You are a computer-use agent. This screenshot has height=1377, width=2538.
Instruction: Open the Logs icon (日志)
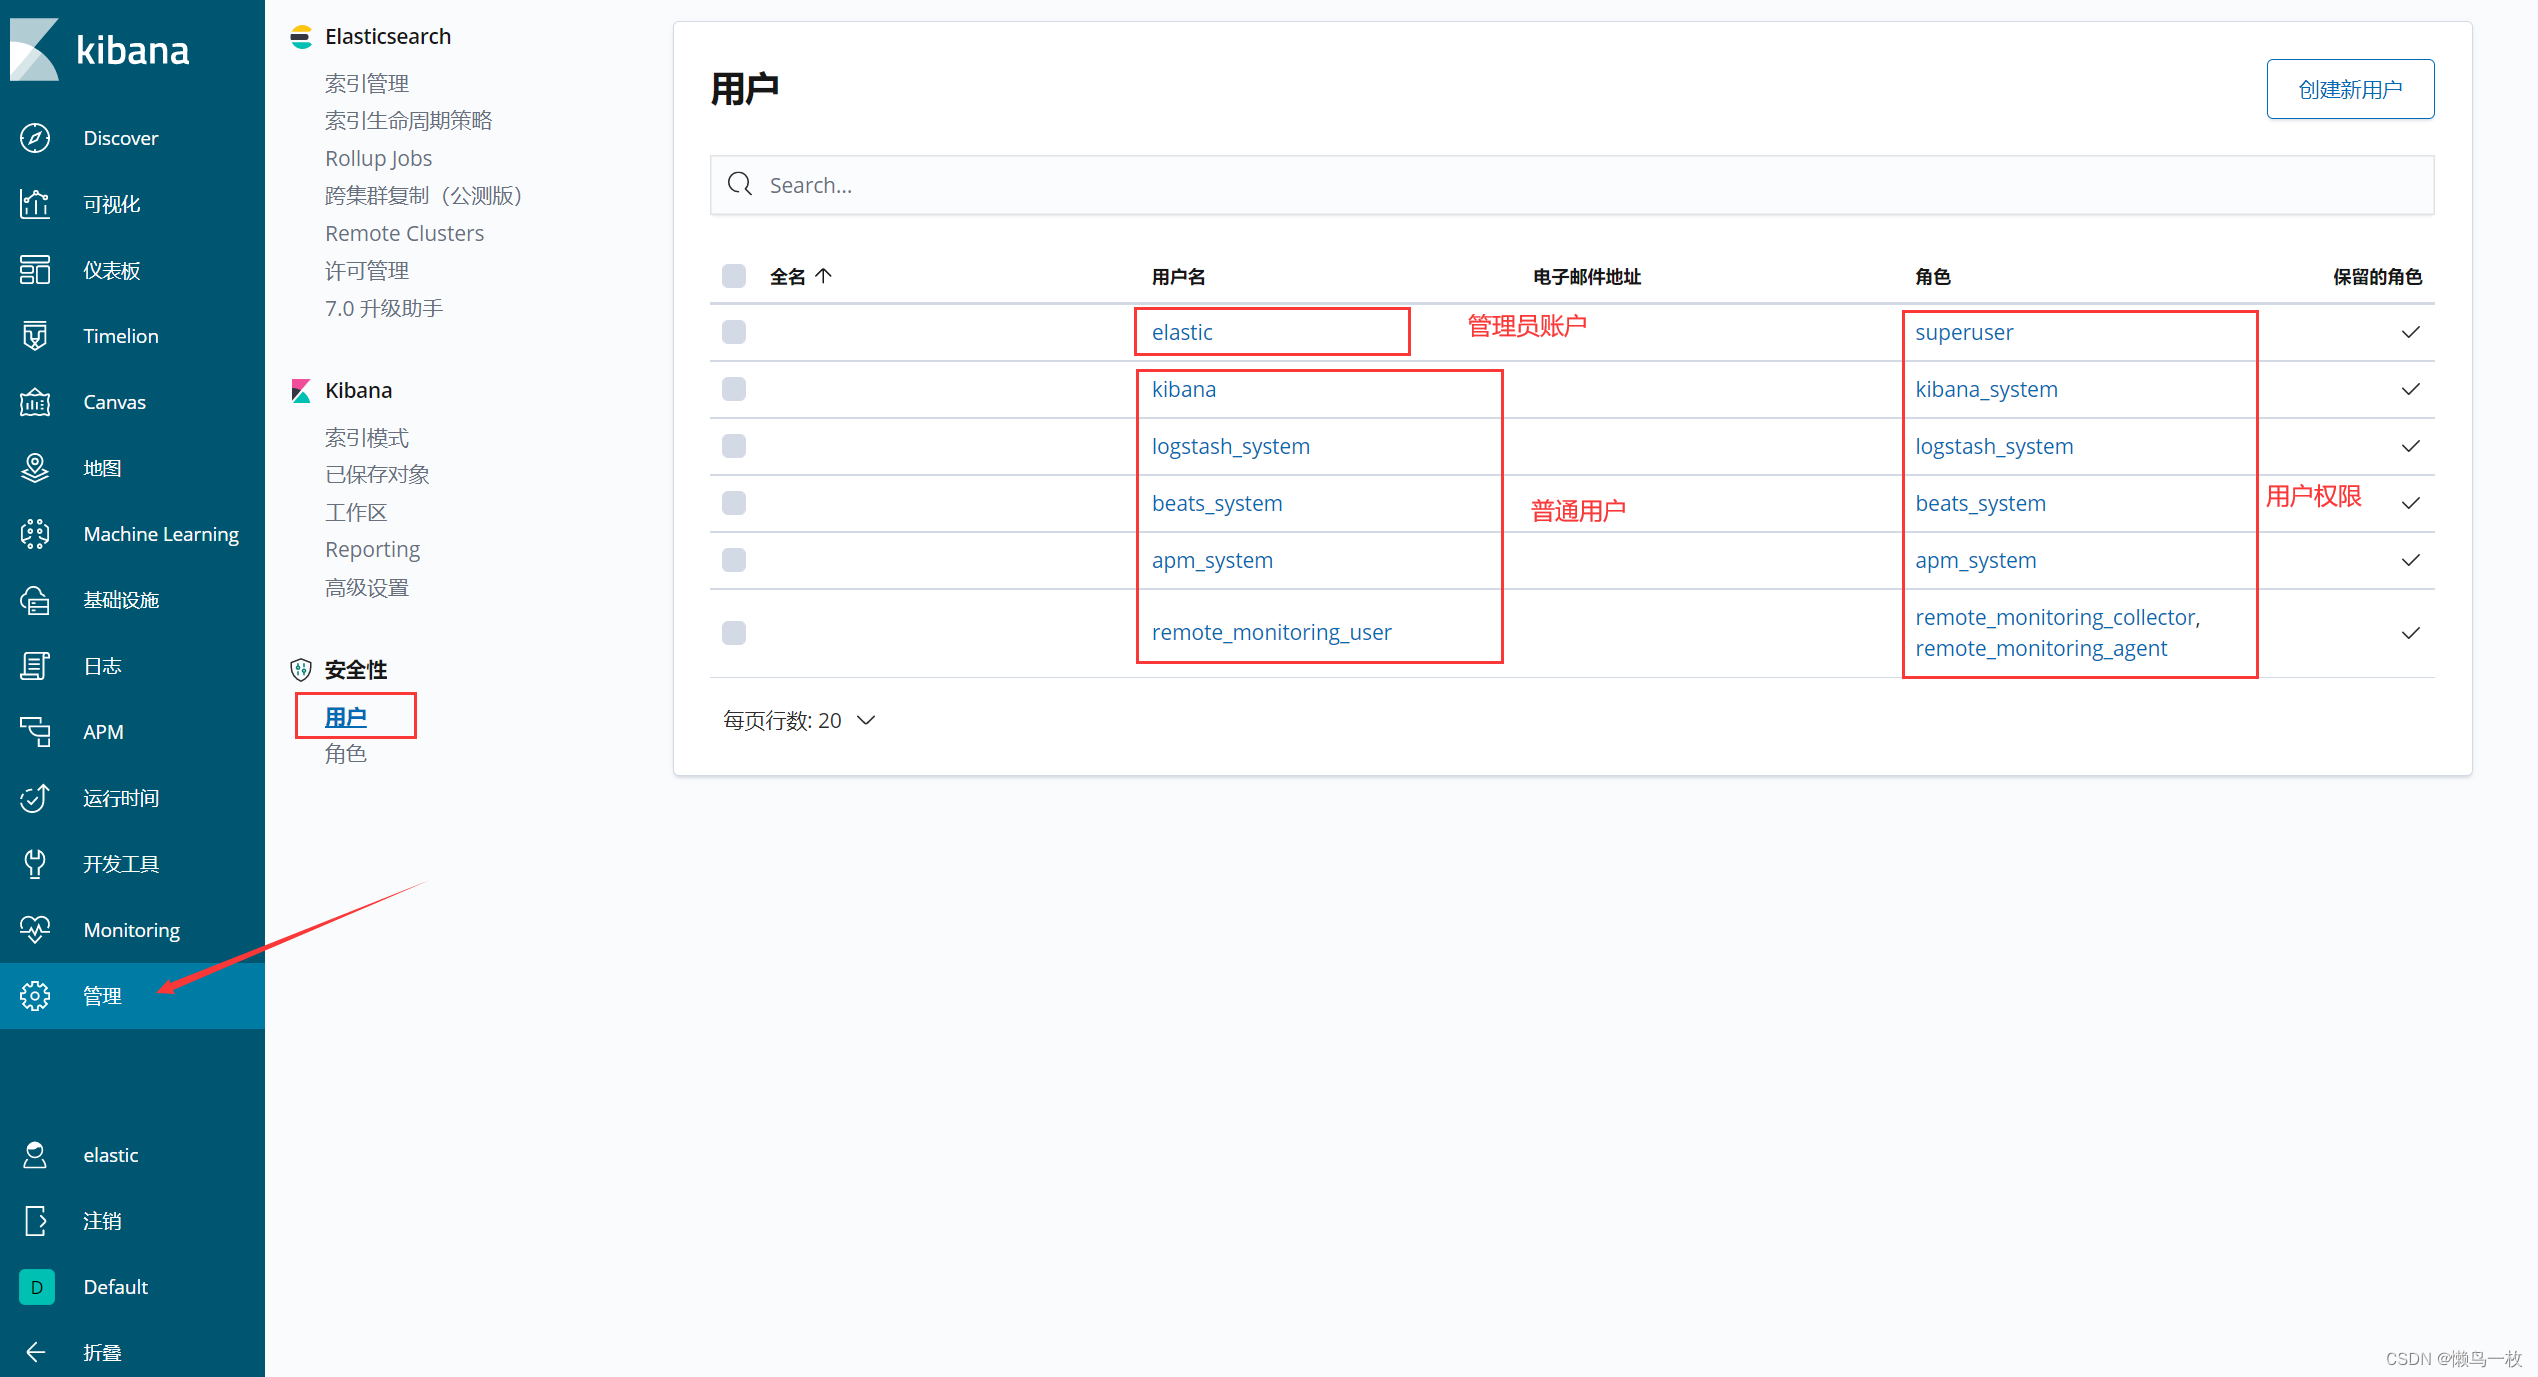[35, 666]
